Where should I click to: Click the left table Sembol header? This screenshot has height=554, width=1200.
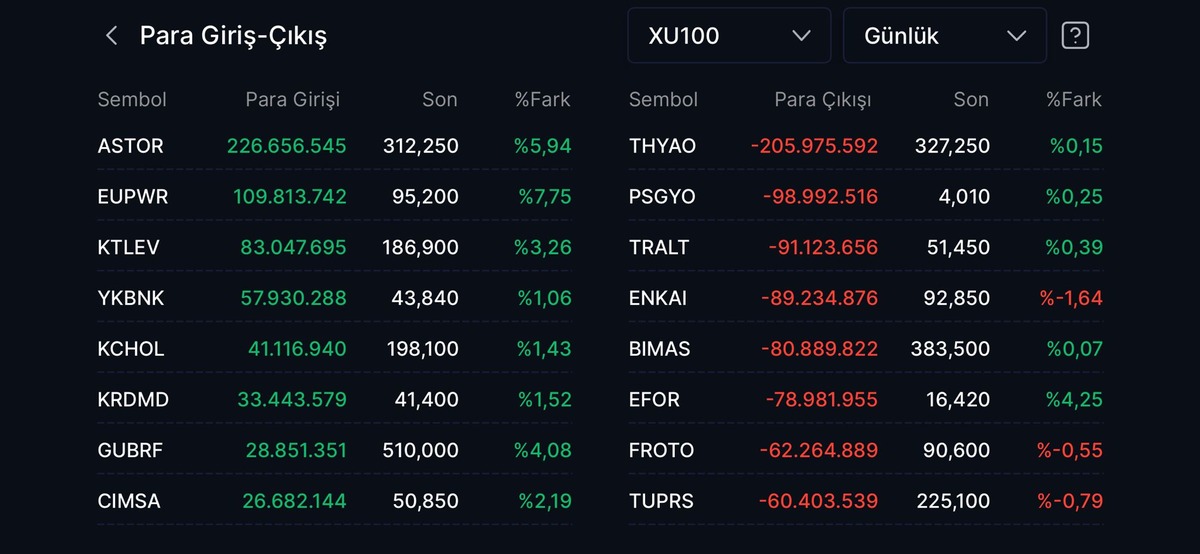click(x=132, y=100)
